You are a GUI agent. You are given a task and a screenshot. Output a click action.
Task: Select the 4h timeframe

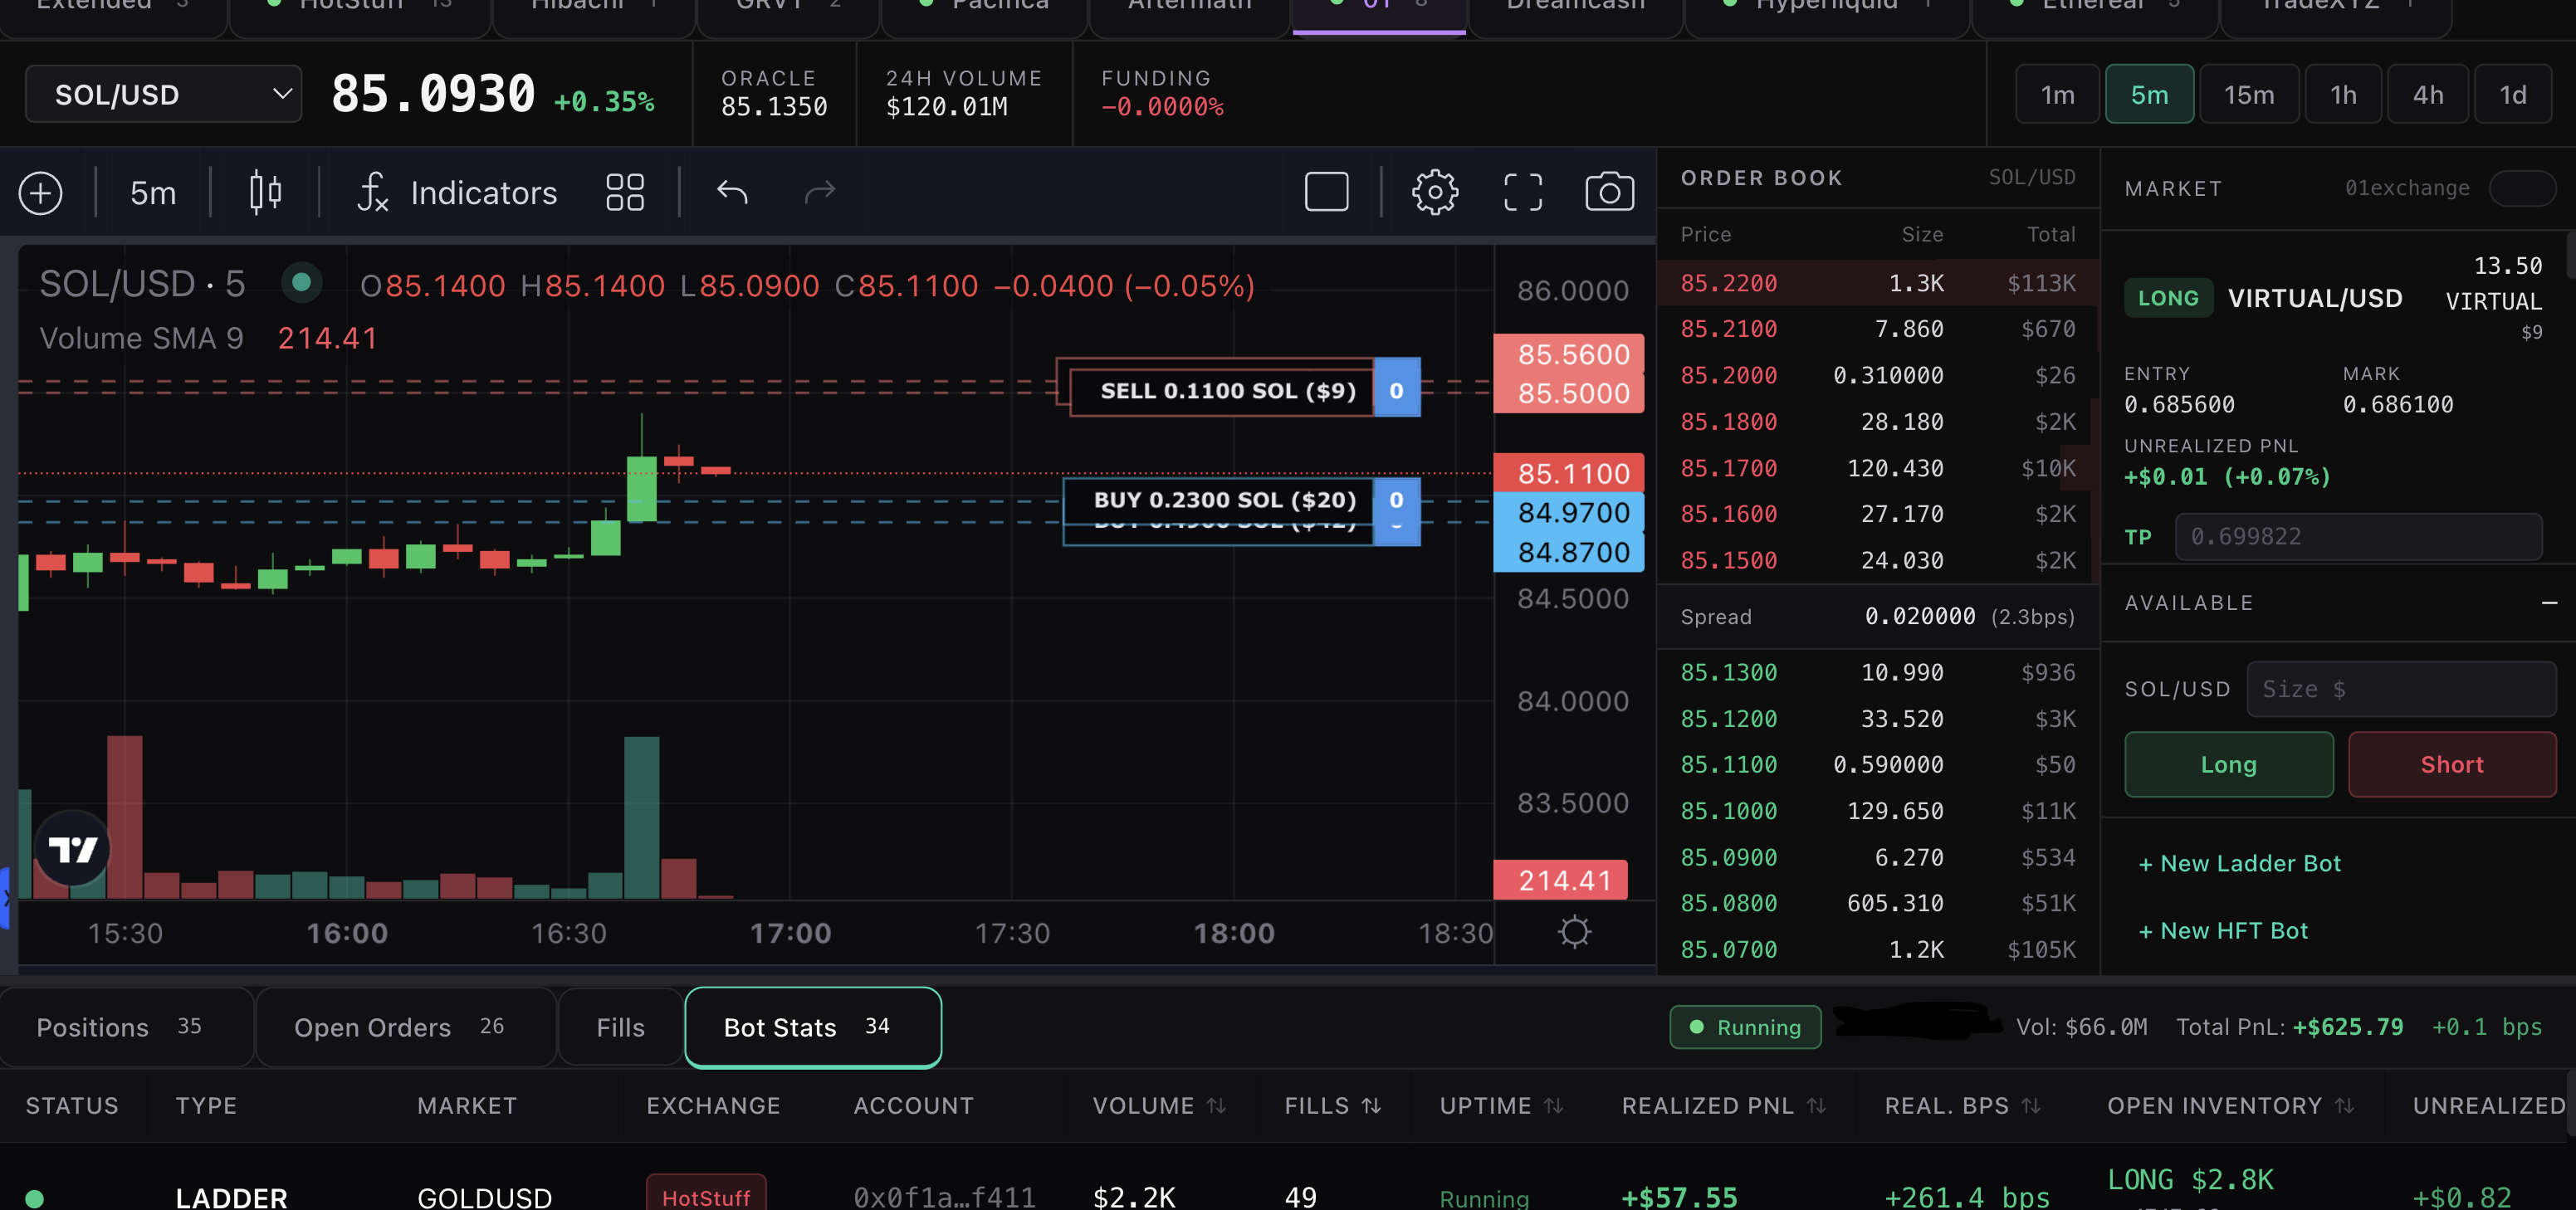2428,94
